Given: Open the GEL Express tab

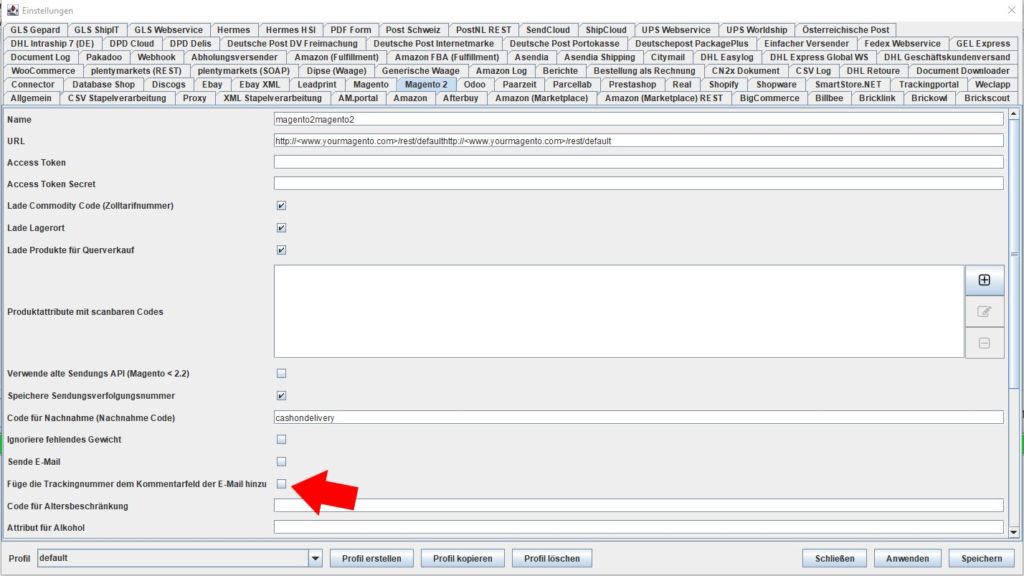Looking at the screenshot, I should [x=983, y=43].
